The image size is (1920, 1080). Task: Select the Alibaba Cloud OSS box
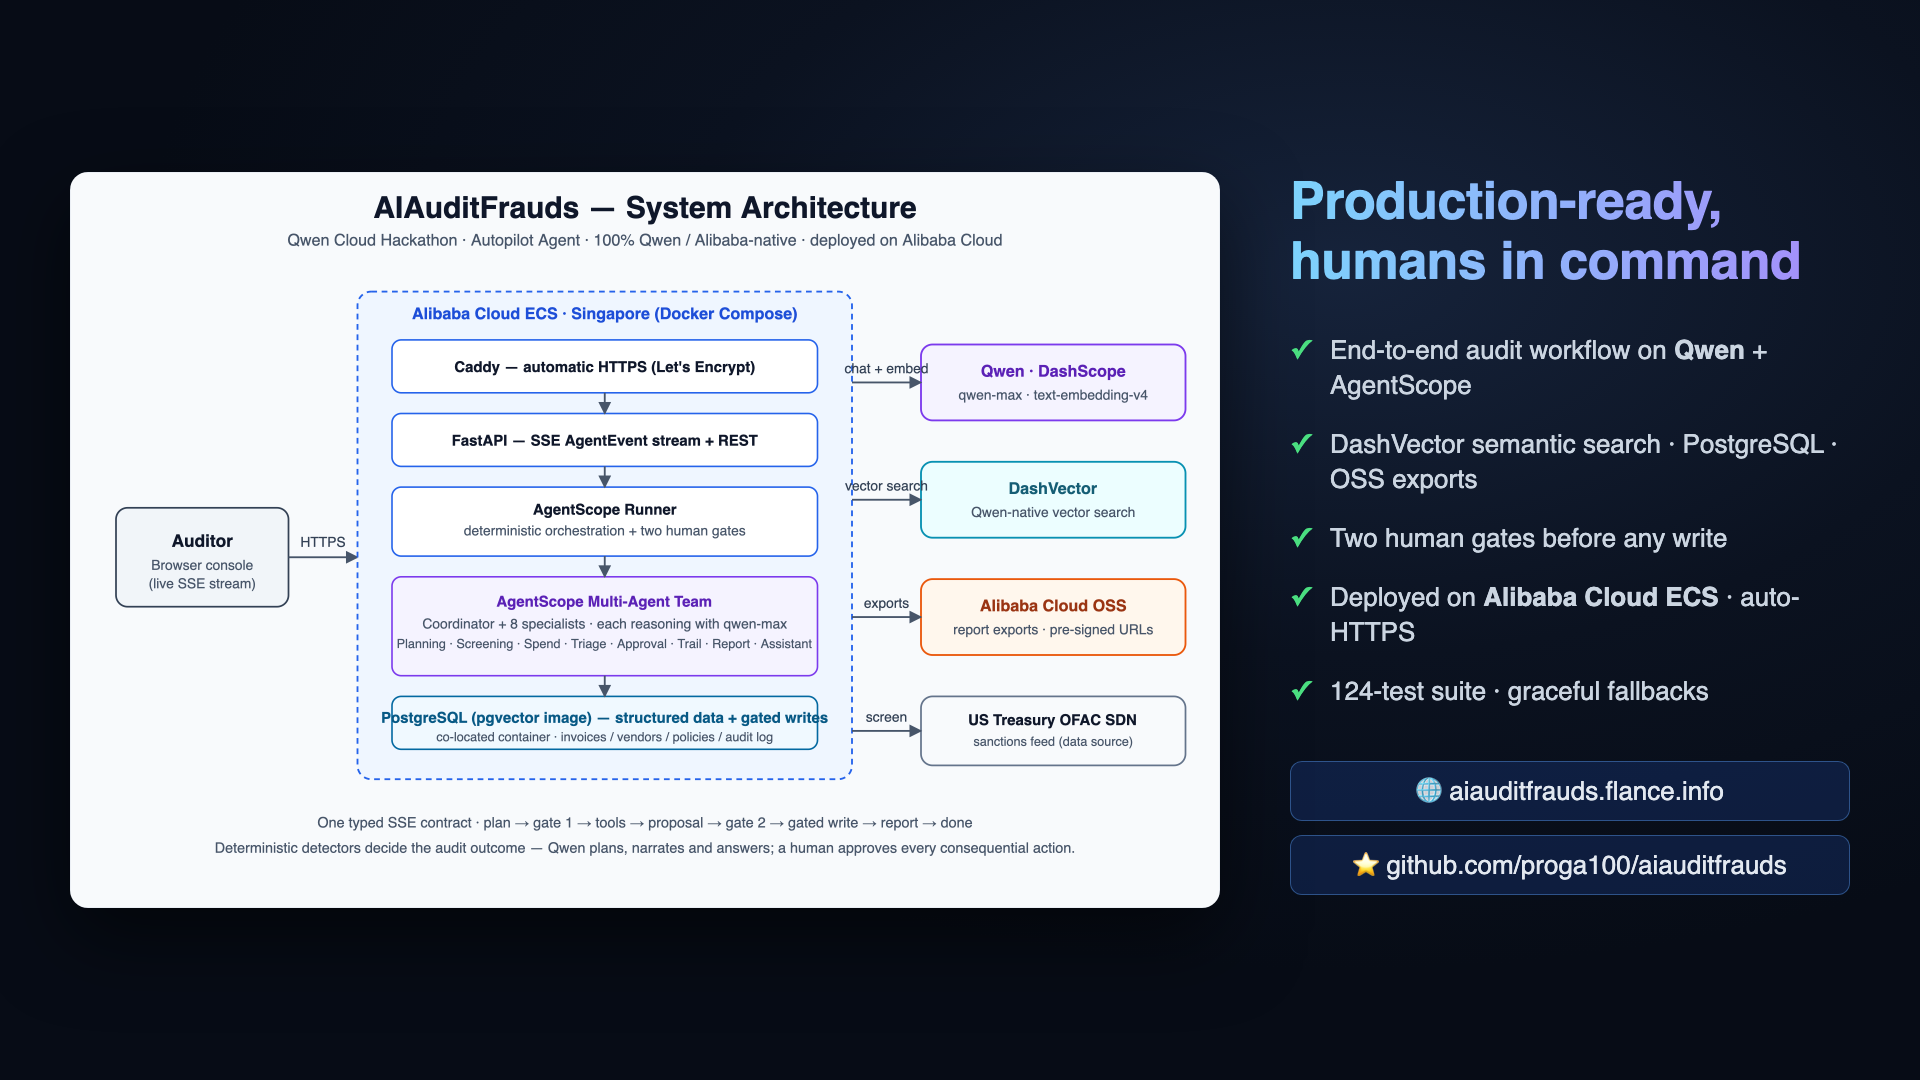1053,617
